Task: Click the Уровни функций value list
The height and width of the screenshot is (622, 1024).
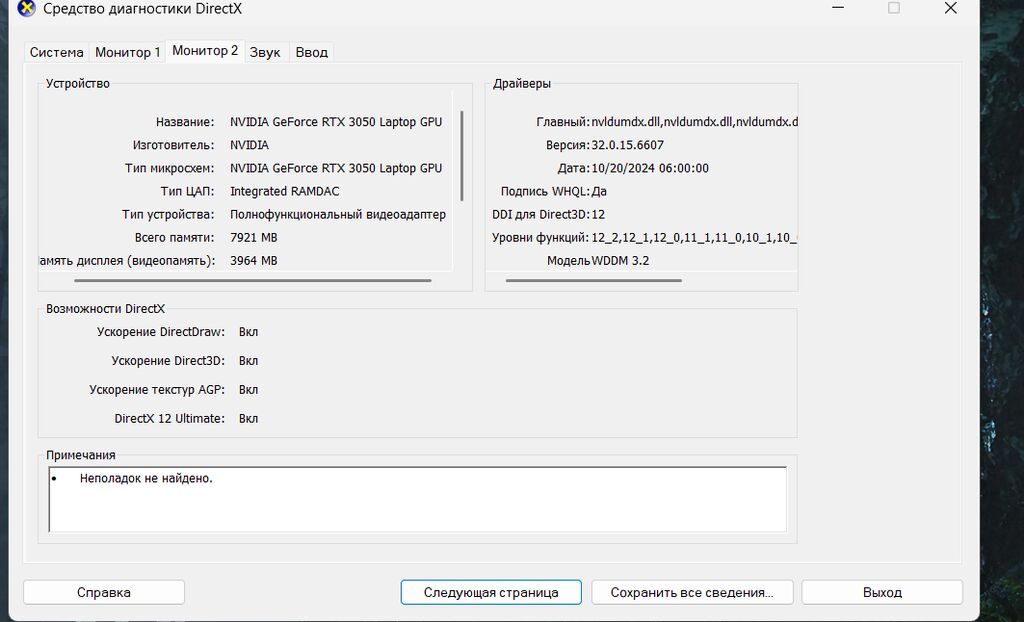Action: 694,238
